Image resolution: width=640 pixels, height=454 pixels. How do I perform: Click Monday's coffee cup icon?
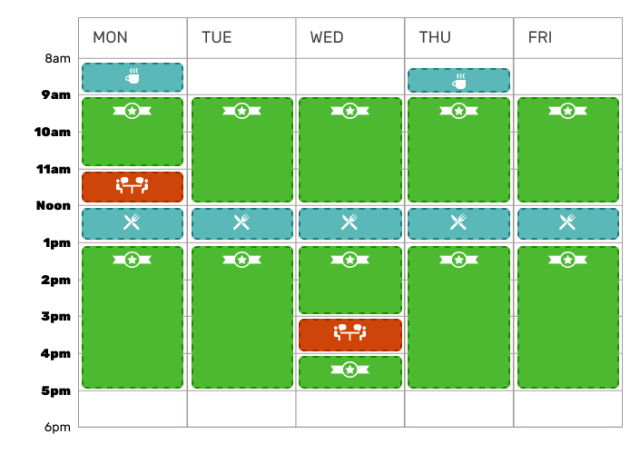(132, 75)
